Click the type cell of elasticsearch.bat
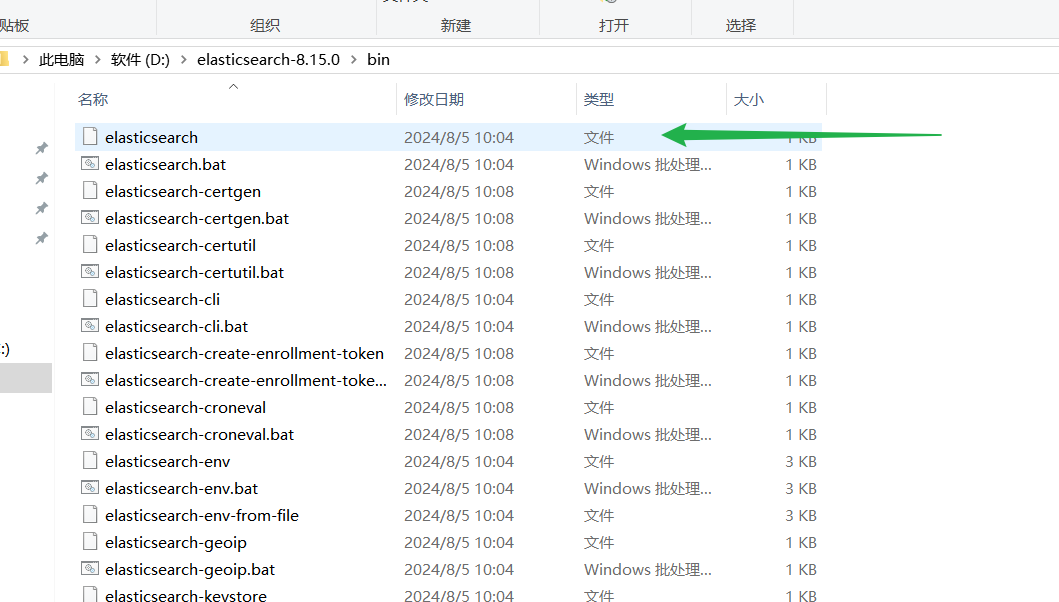The image size is (1059, 602). [648, 164]
